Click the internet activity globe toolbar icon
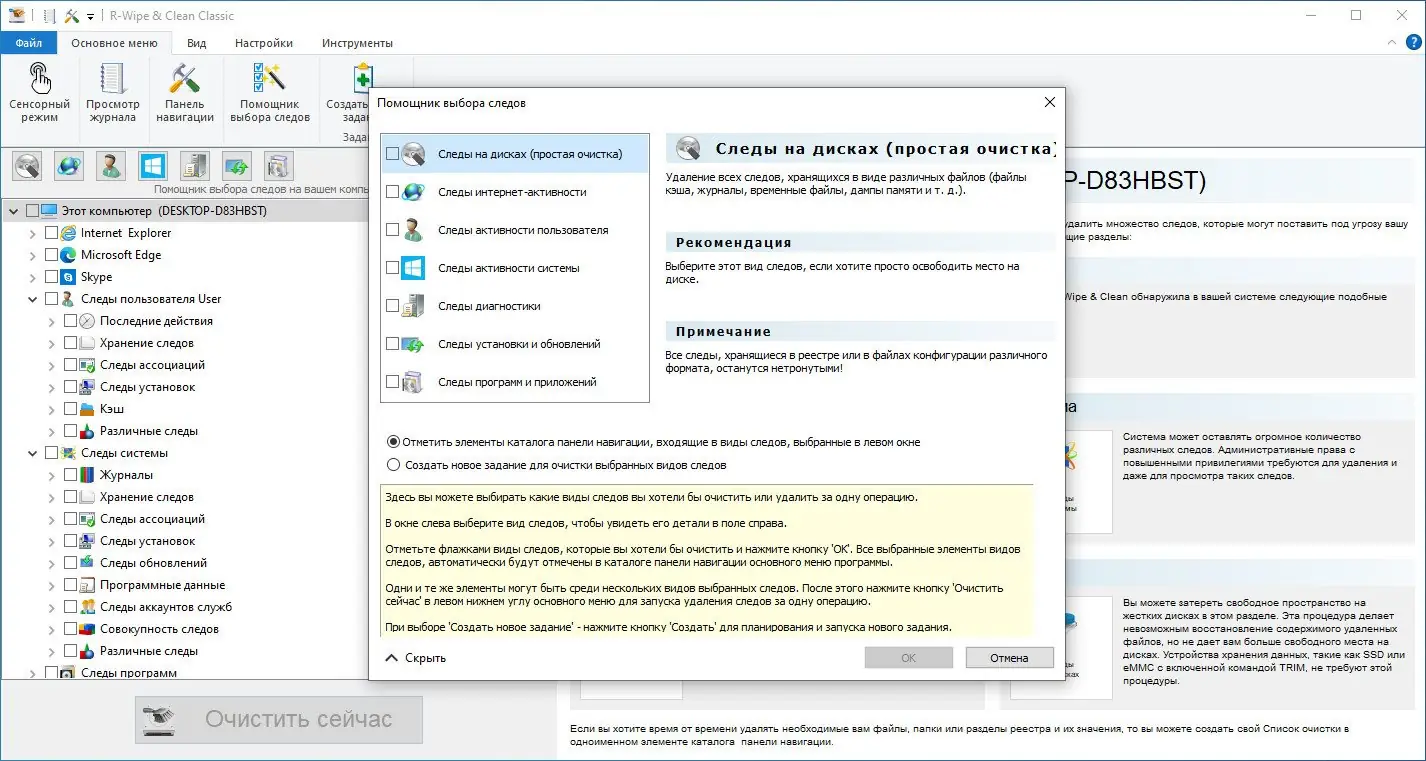This screenshot has height=761, width=1426. (x=68, y=165)
